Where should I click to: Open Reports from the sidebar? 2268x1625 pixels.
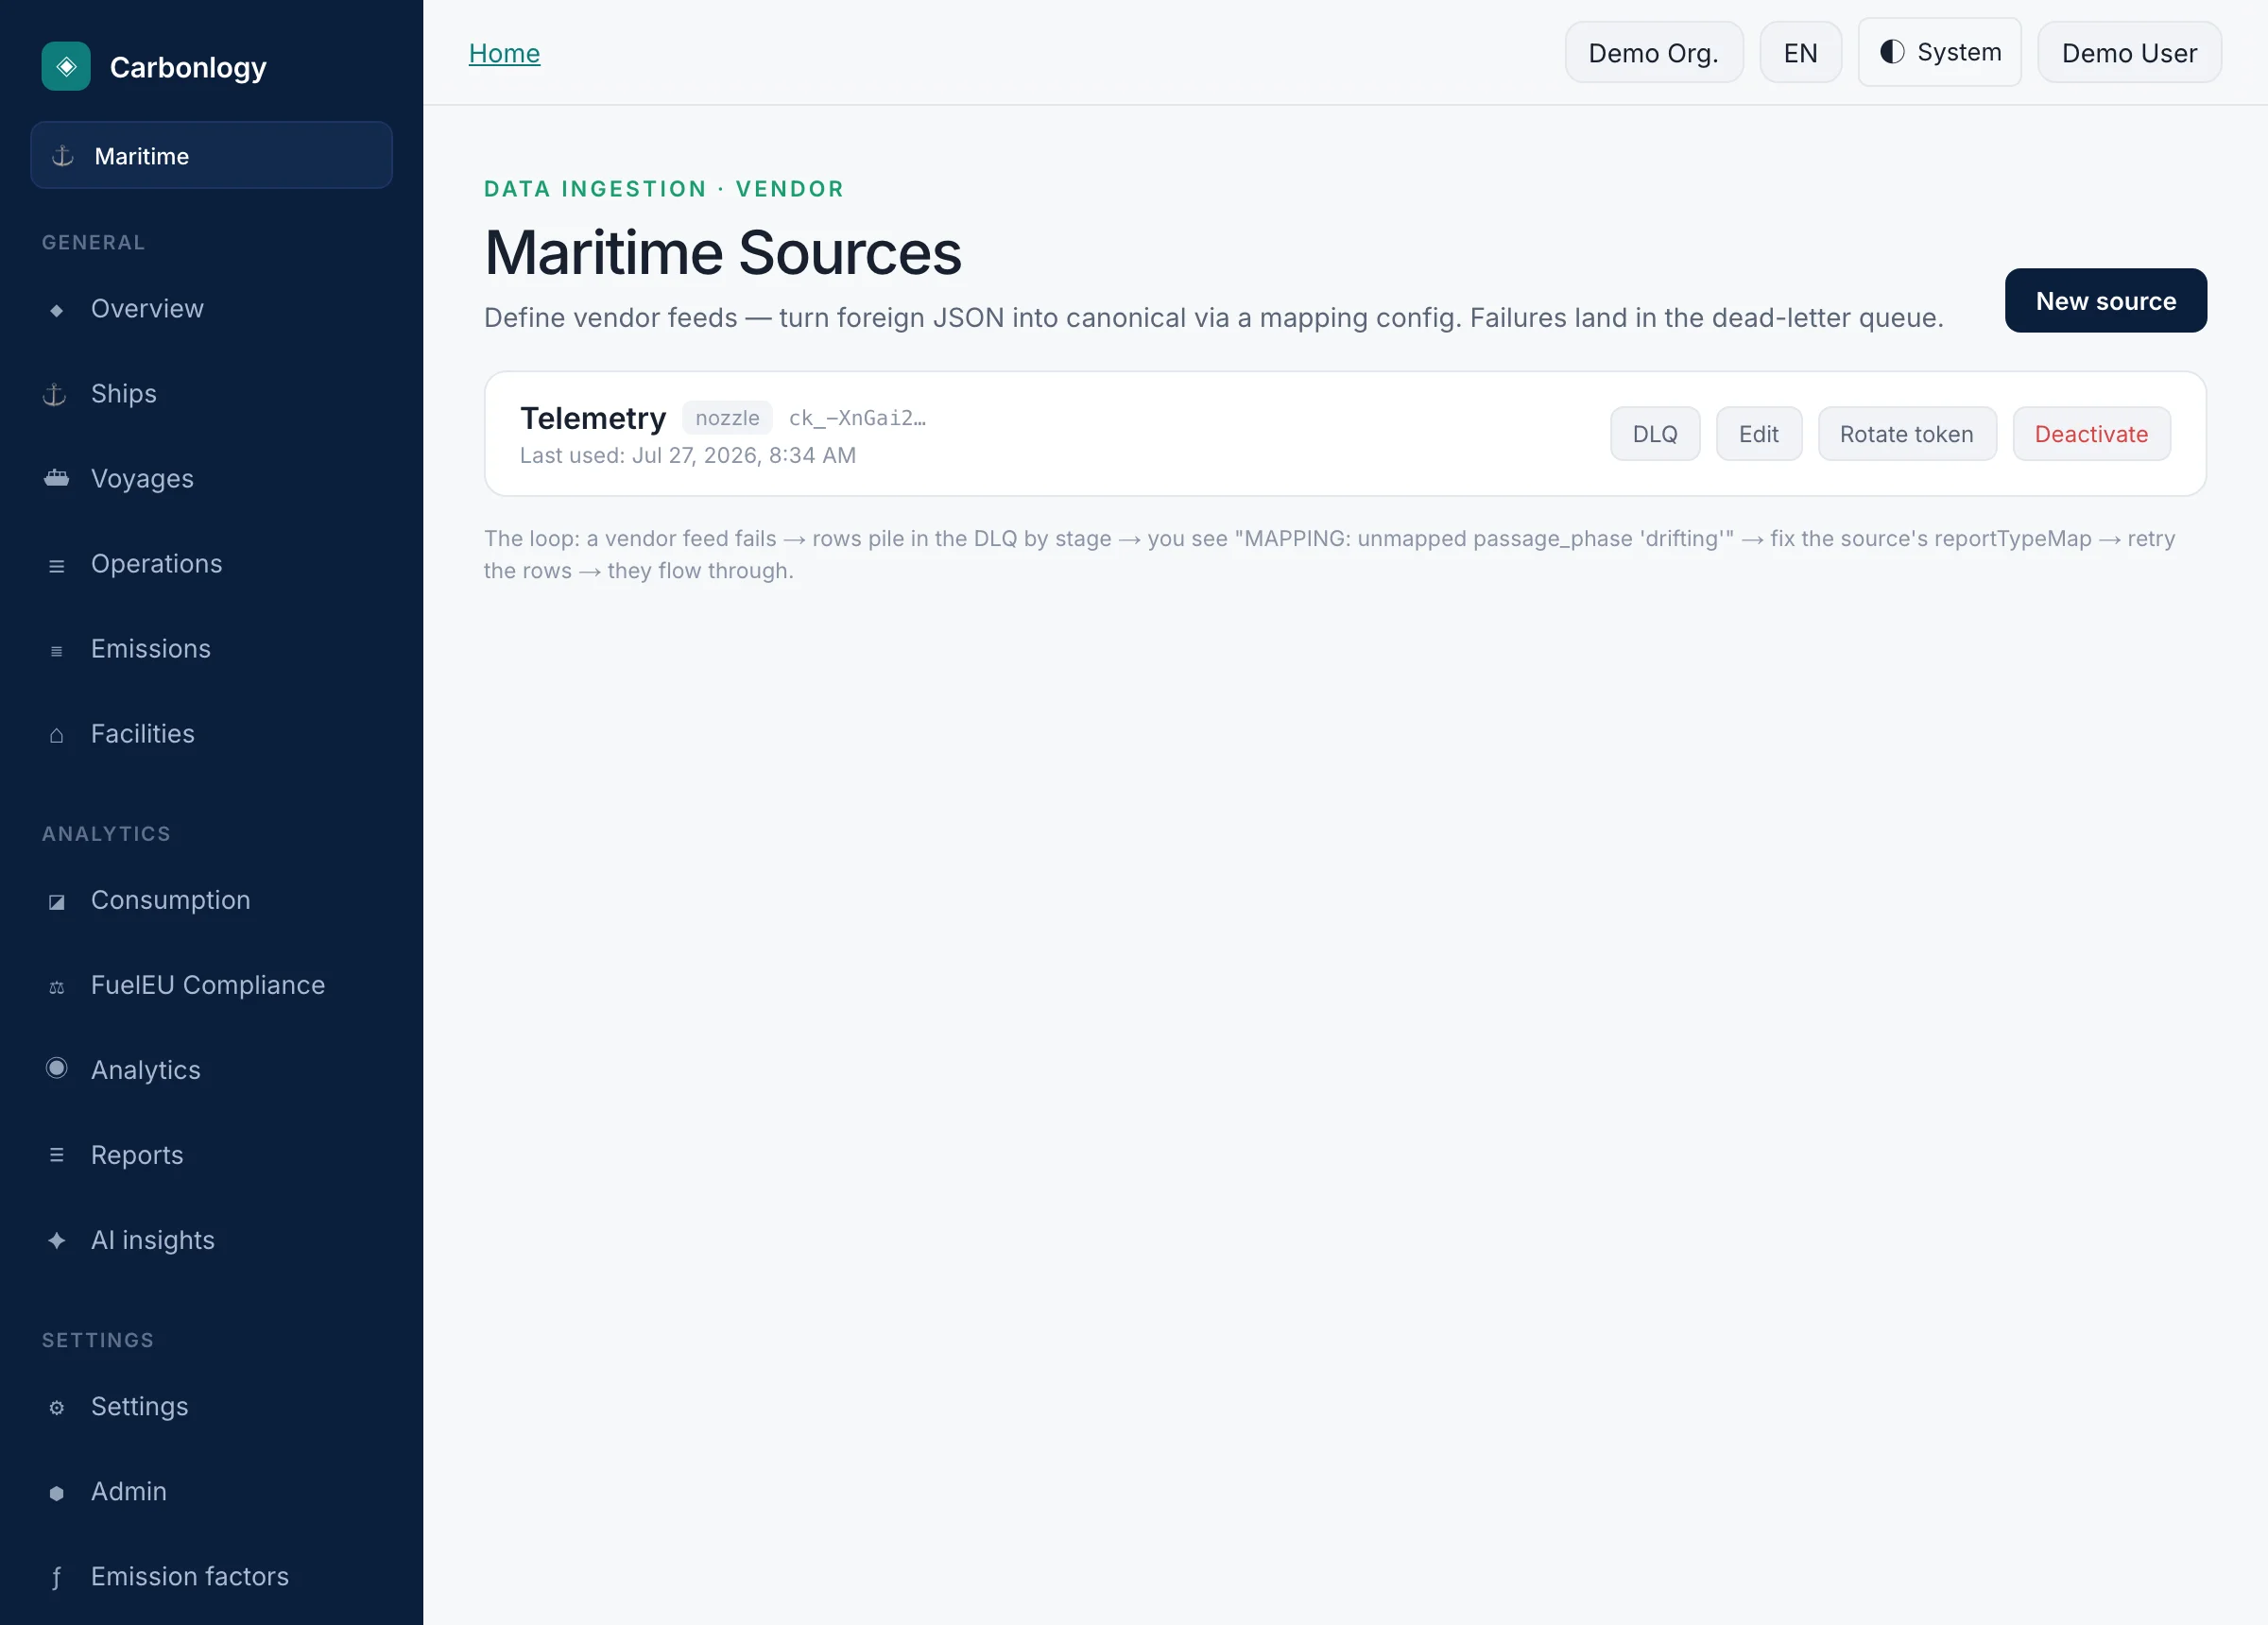[x=211, y=1155]
